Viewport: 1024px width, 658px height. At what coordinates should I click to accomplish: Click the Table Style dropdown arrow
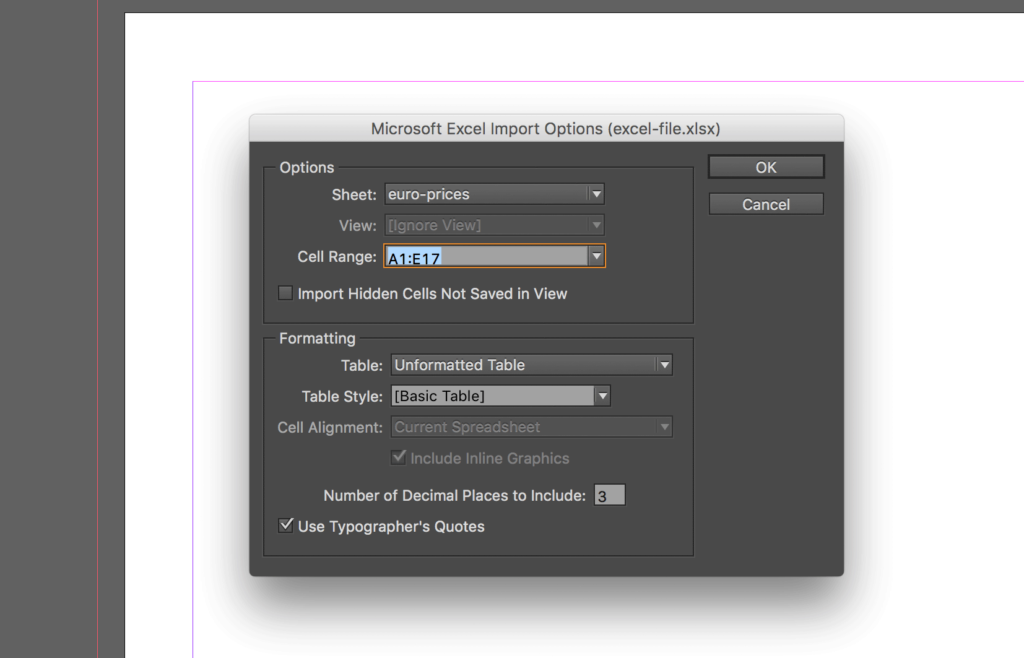pos(602,395)
